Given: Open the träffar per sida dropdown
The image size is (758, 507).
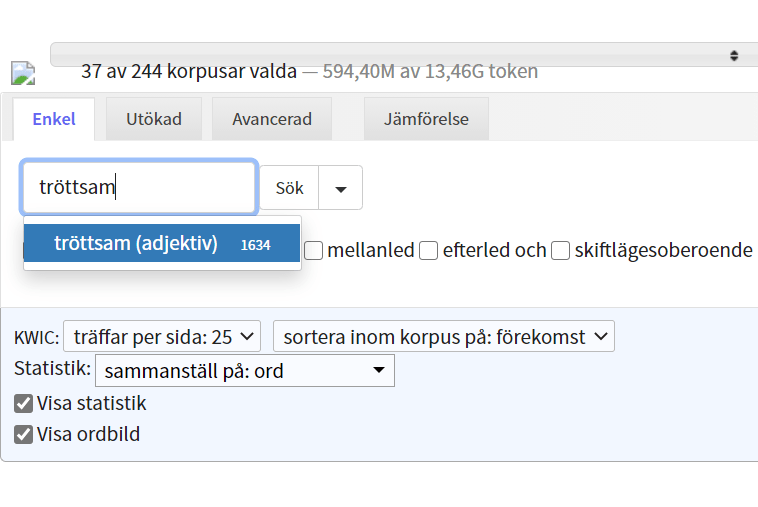Looking at the screenshot, I should [164, 336].
